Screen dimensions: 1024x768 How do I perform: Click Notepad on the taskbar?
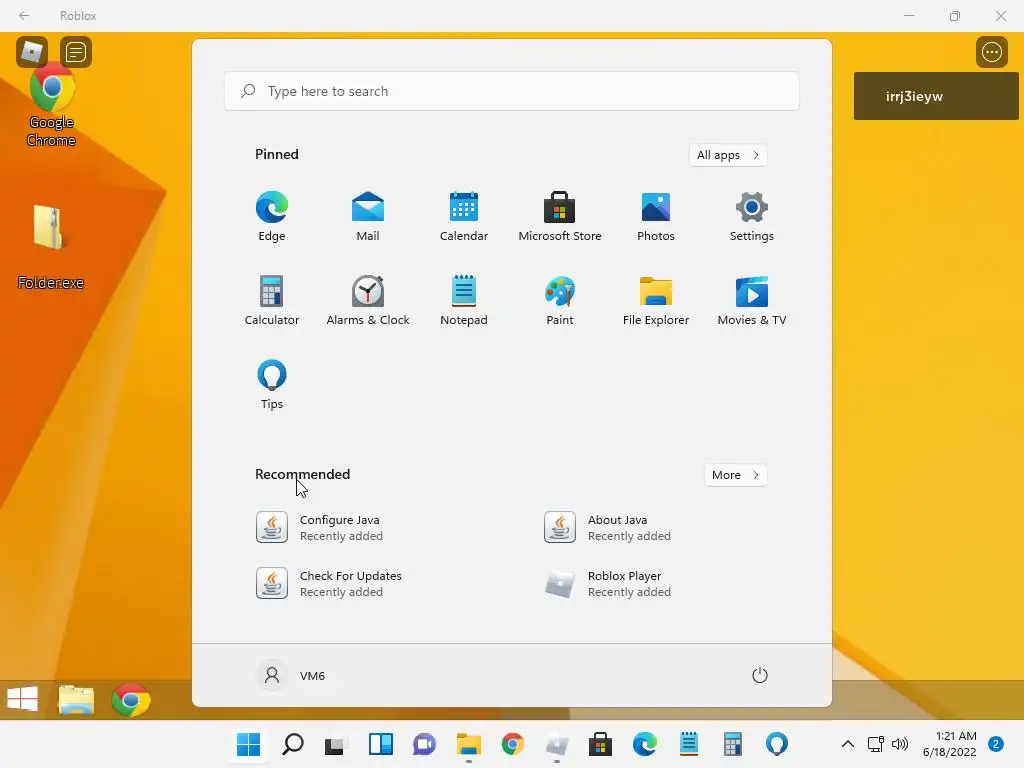pos(688,744)
